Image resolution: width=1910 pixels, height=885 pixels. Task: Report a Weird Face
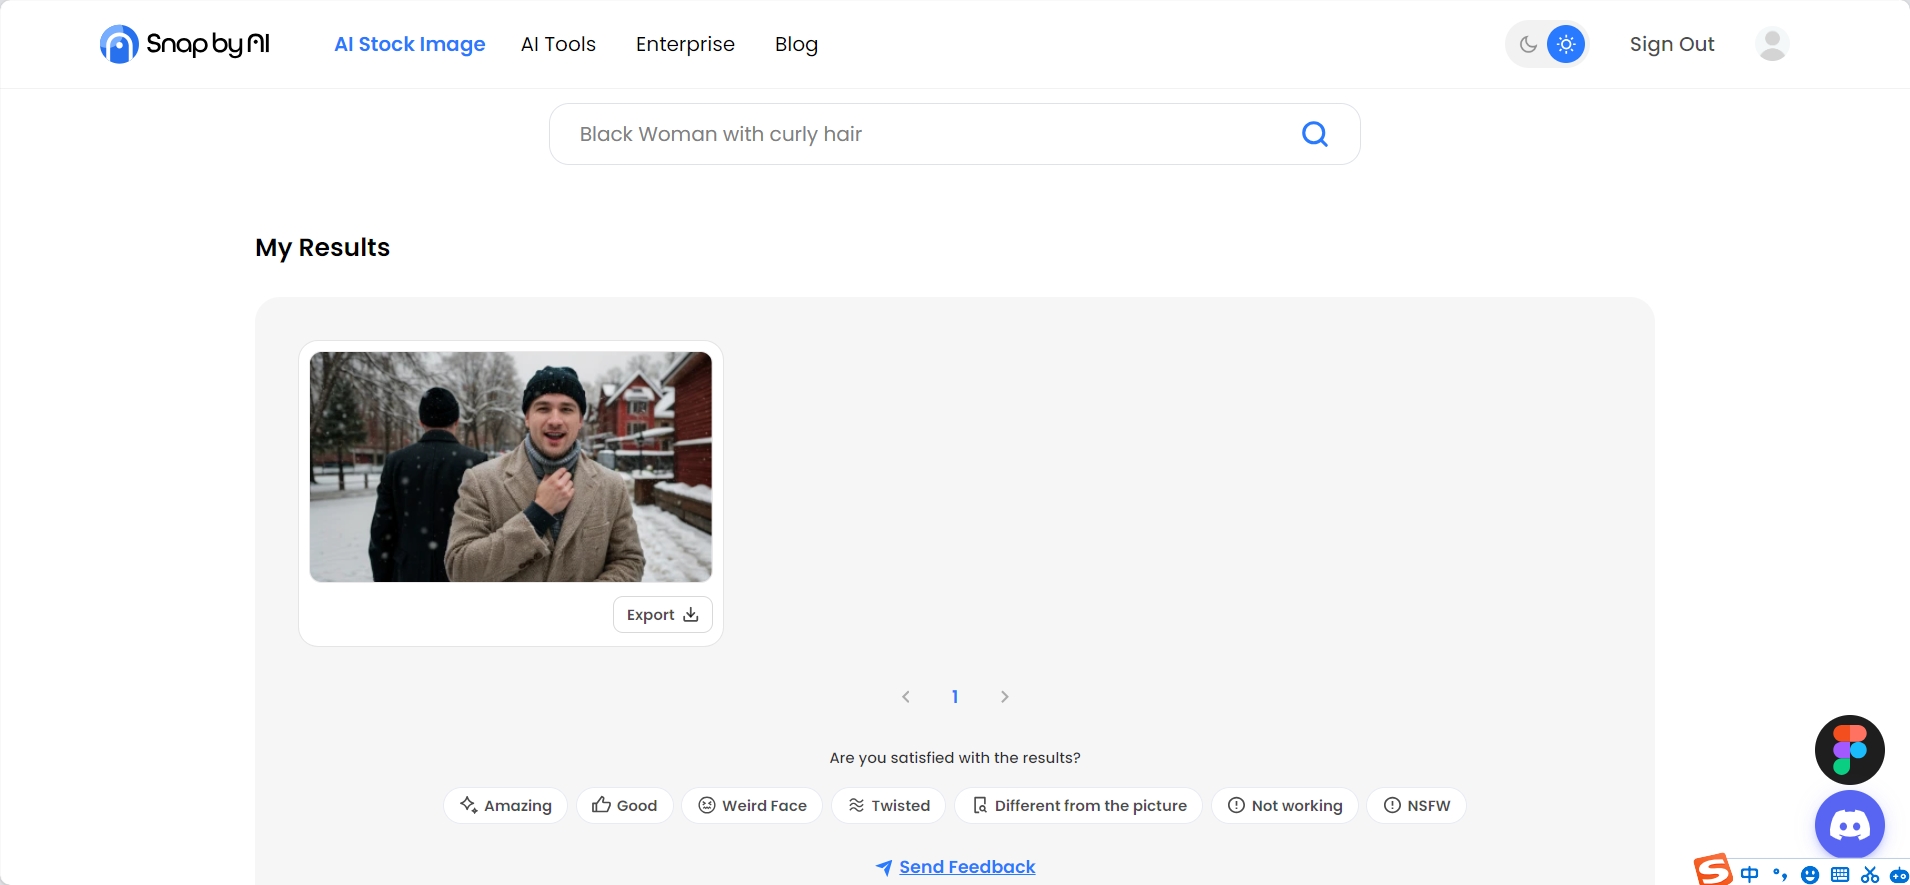click(752, 806)
